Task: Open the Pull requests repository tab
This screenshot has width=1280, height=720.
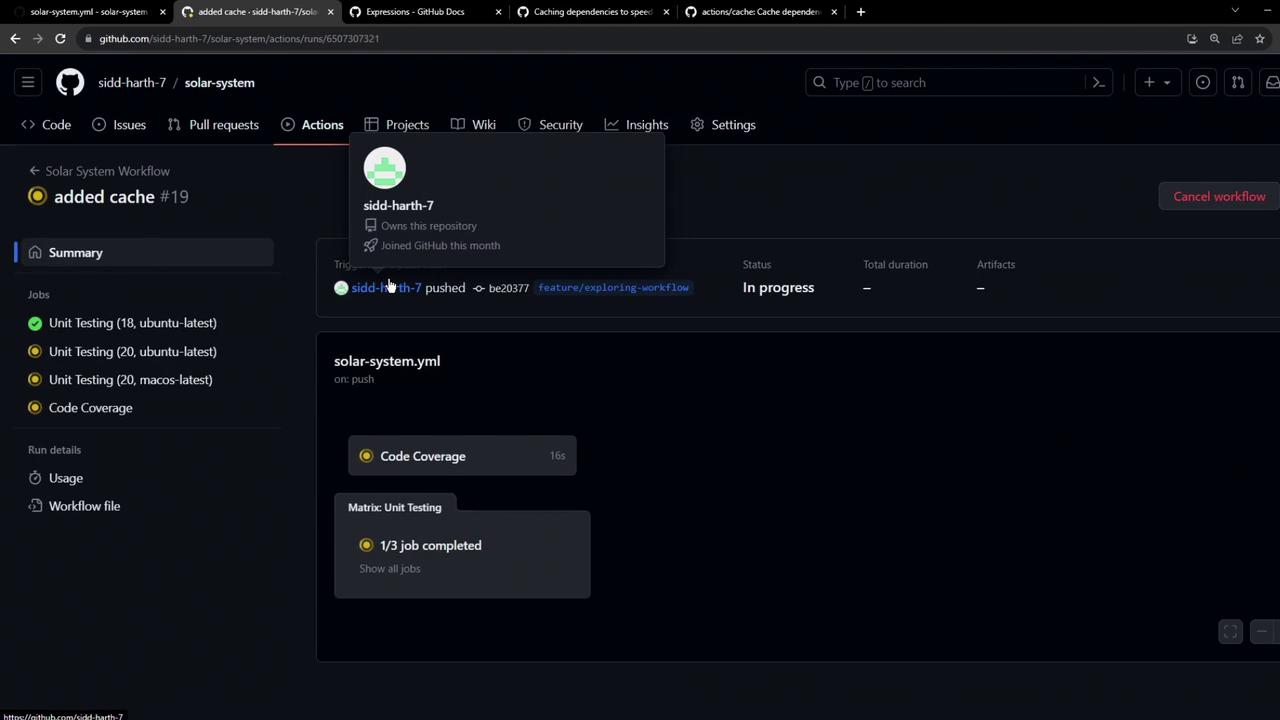Action: pos(213,125)
